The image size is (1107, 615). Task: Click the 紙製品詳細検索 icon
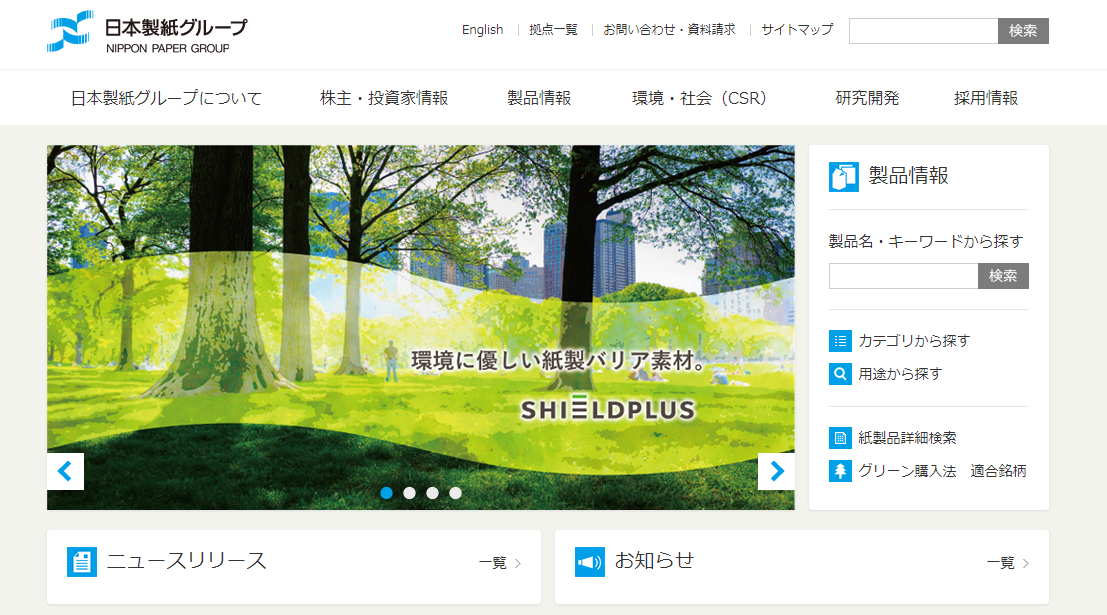840,438
